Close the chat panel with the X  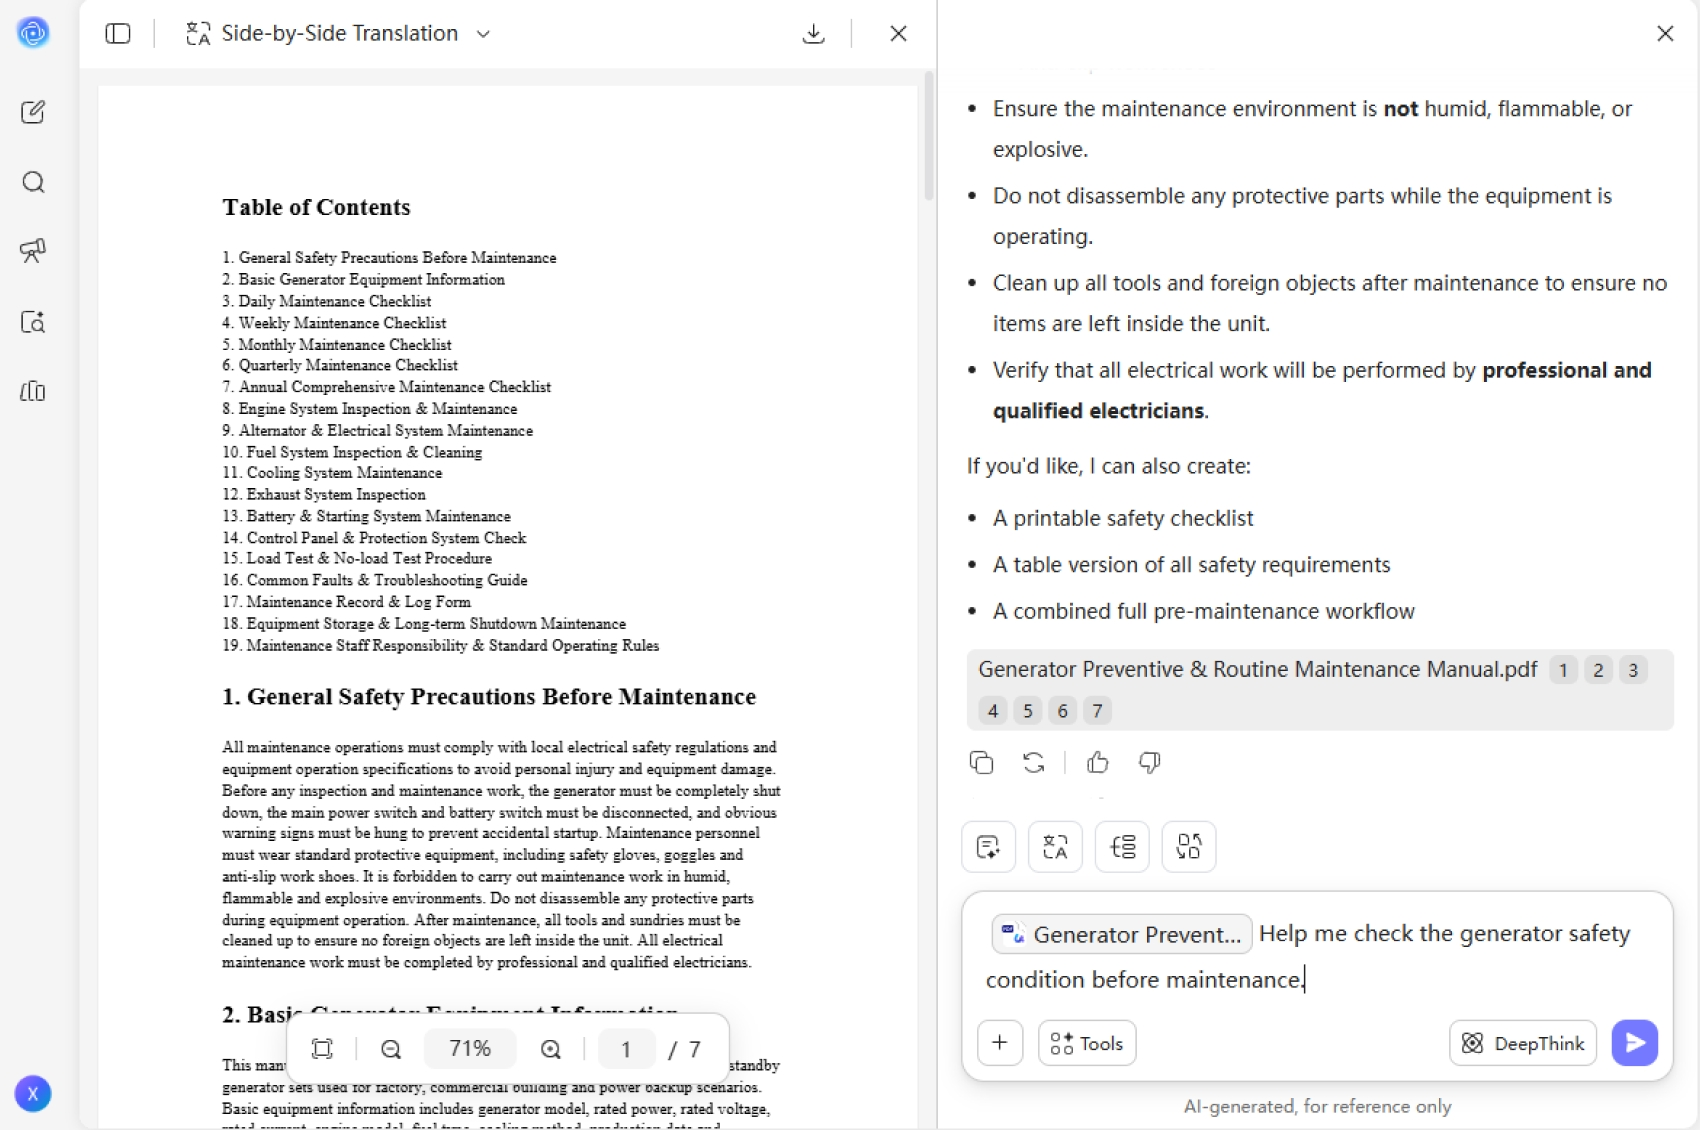pyautogui.click(x=1665, y=33)
